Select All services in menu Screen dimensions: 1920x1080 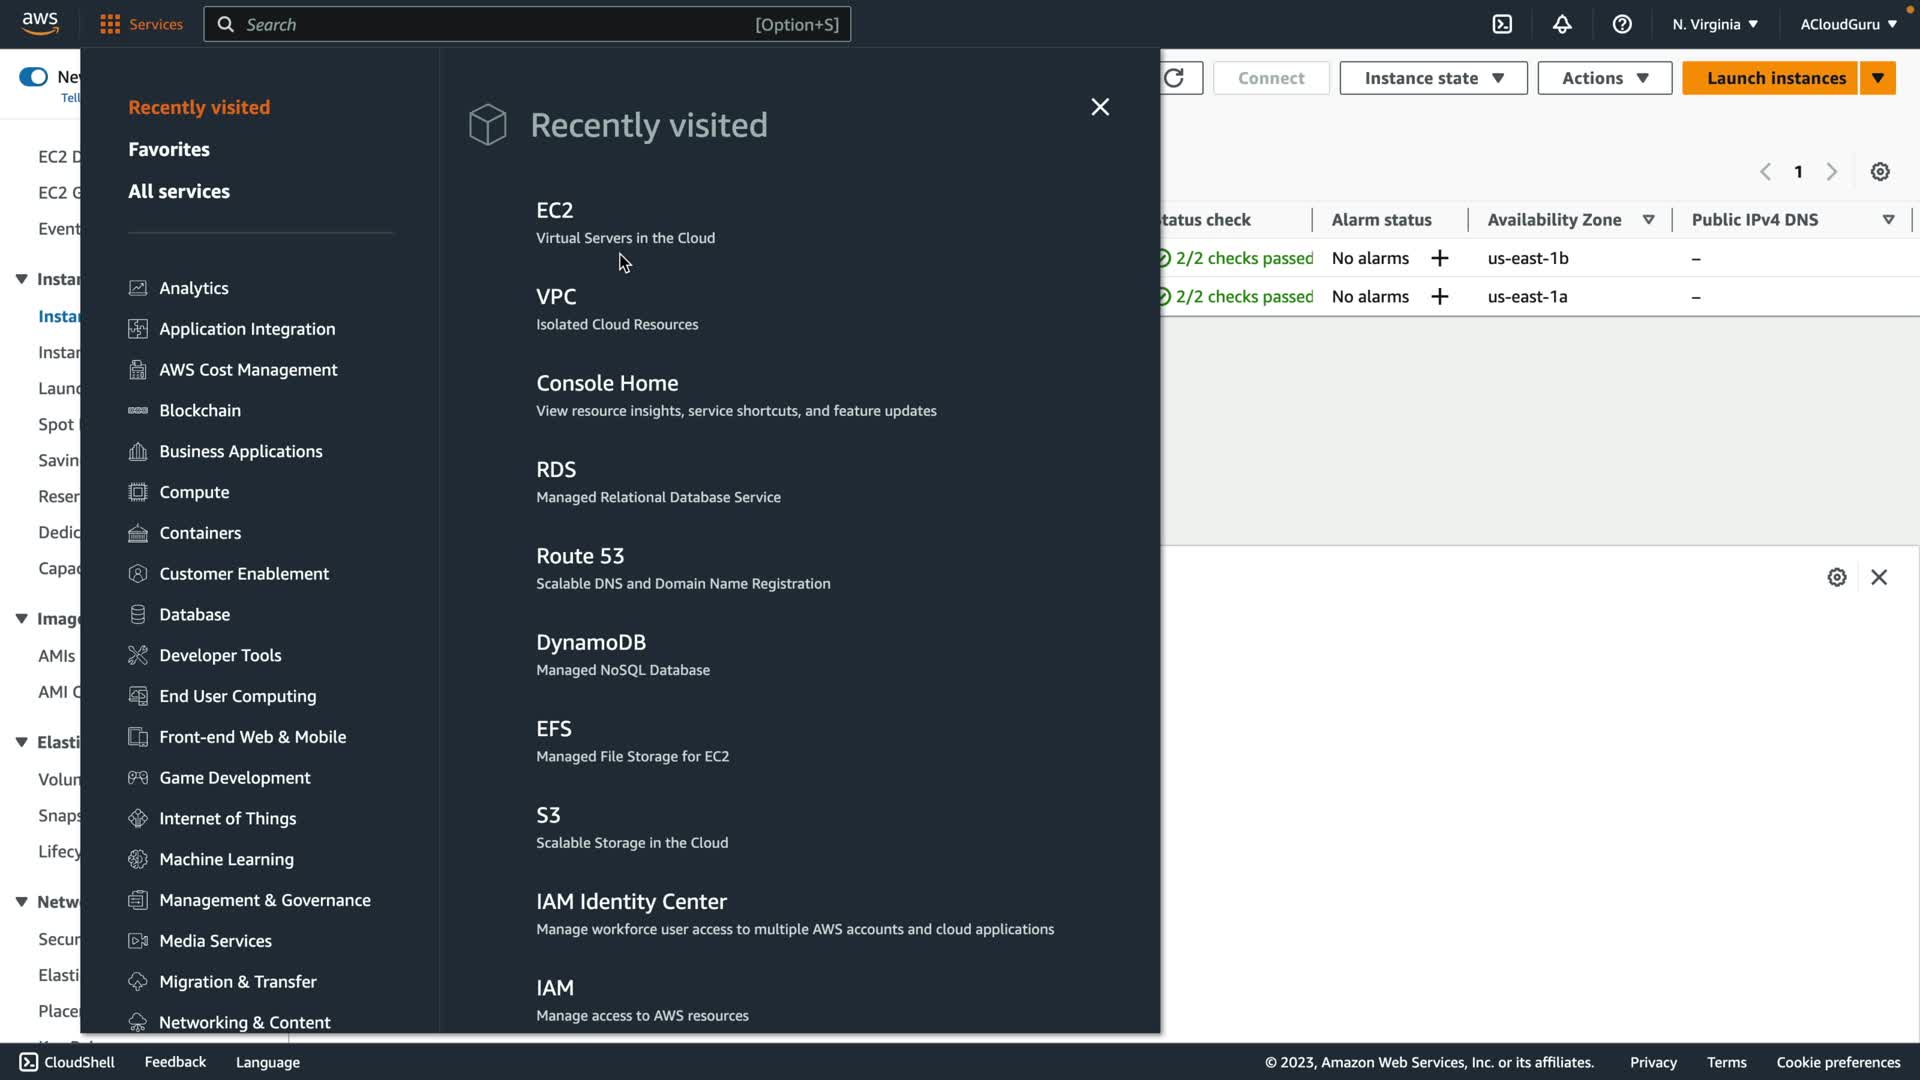click(x=179, y=191)
